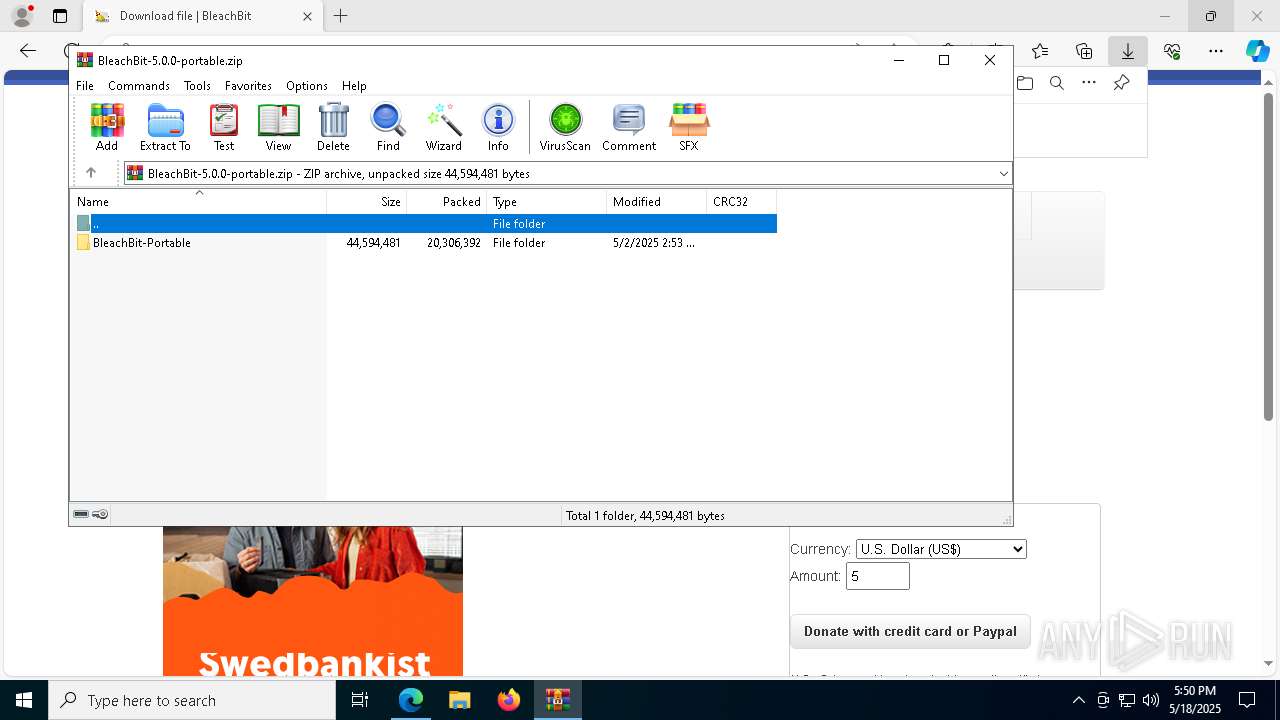Sort by Type column header
The height and width of the screenshot is (720, 1280).
click(x=546, y=201)
